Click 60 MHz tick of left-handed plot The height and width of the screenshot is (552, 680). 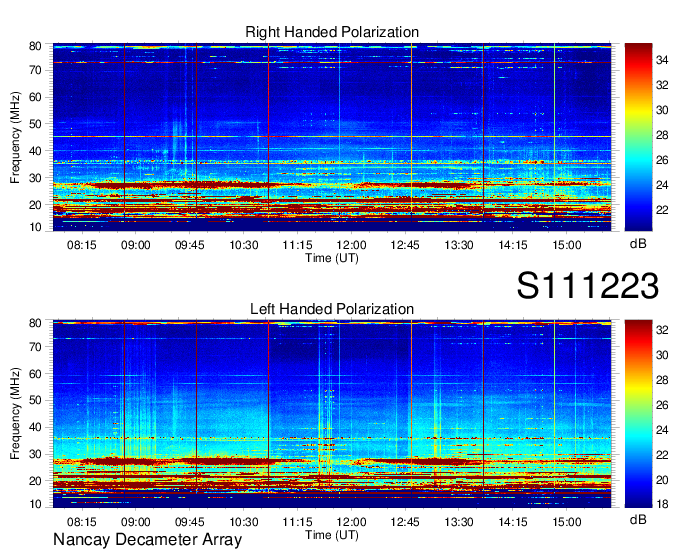pos(35,373)
